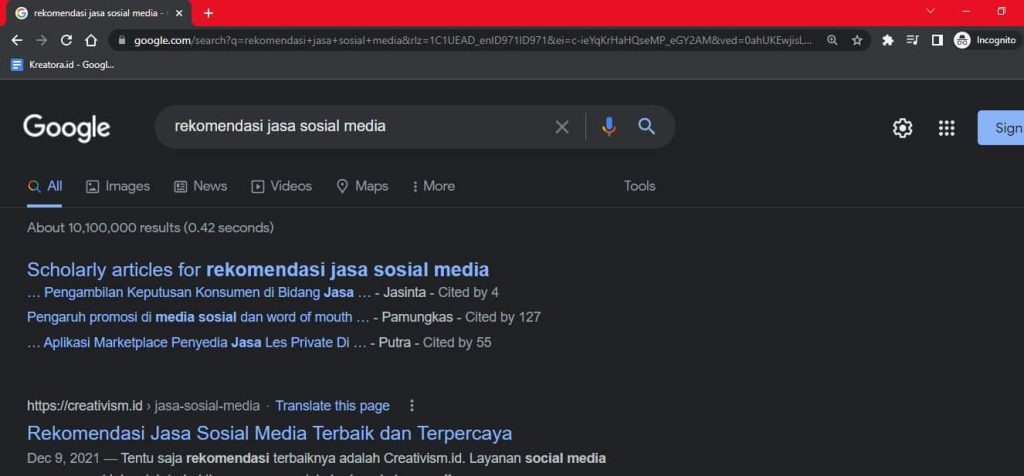Screen dimensions: 1024x476
Task: Switch to the News tab
Action: (x=200, y=187)
